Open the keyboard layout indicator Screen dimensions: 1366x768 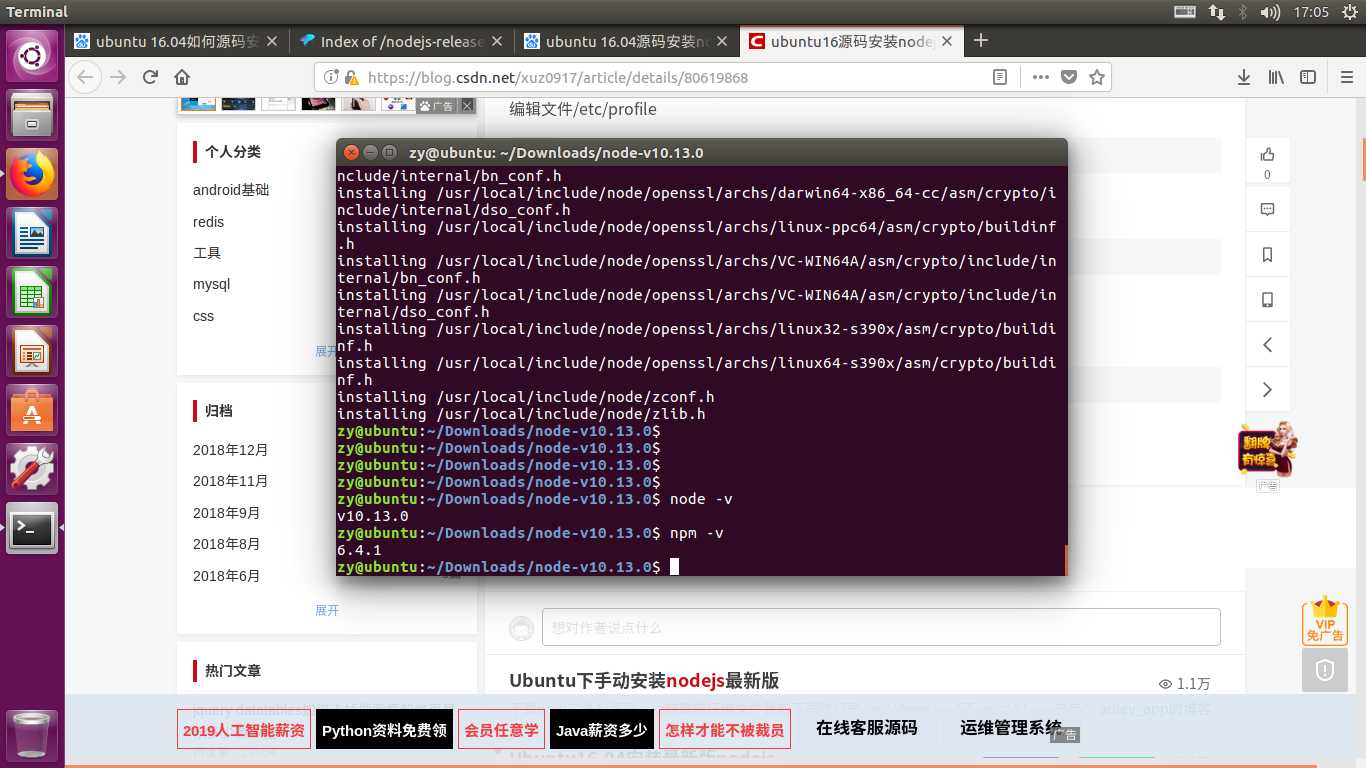coord(1185,12)
